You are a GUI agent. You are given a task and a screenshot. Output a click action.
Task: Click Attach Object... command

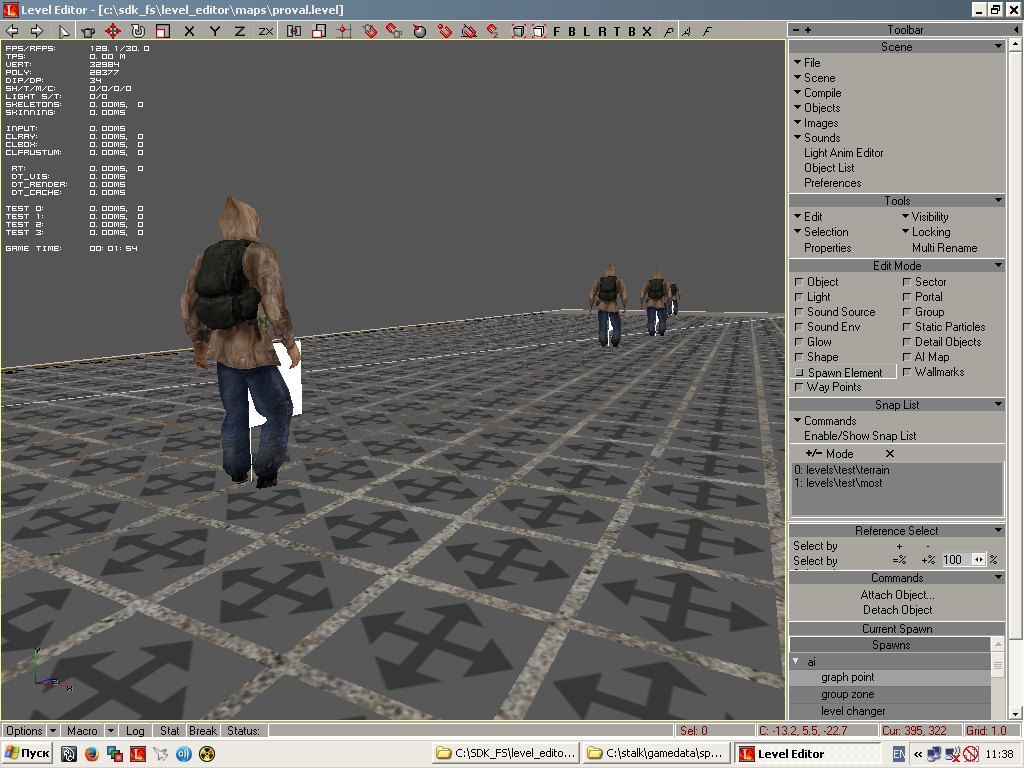pos(897,595)
